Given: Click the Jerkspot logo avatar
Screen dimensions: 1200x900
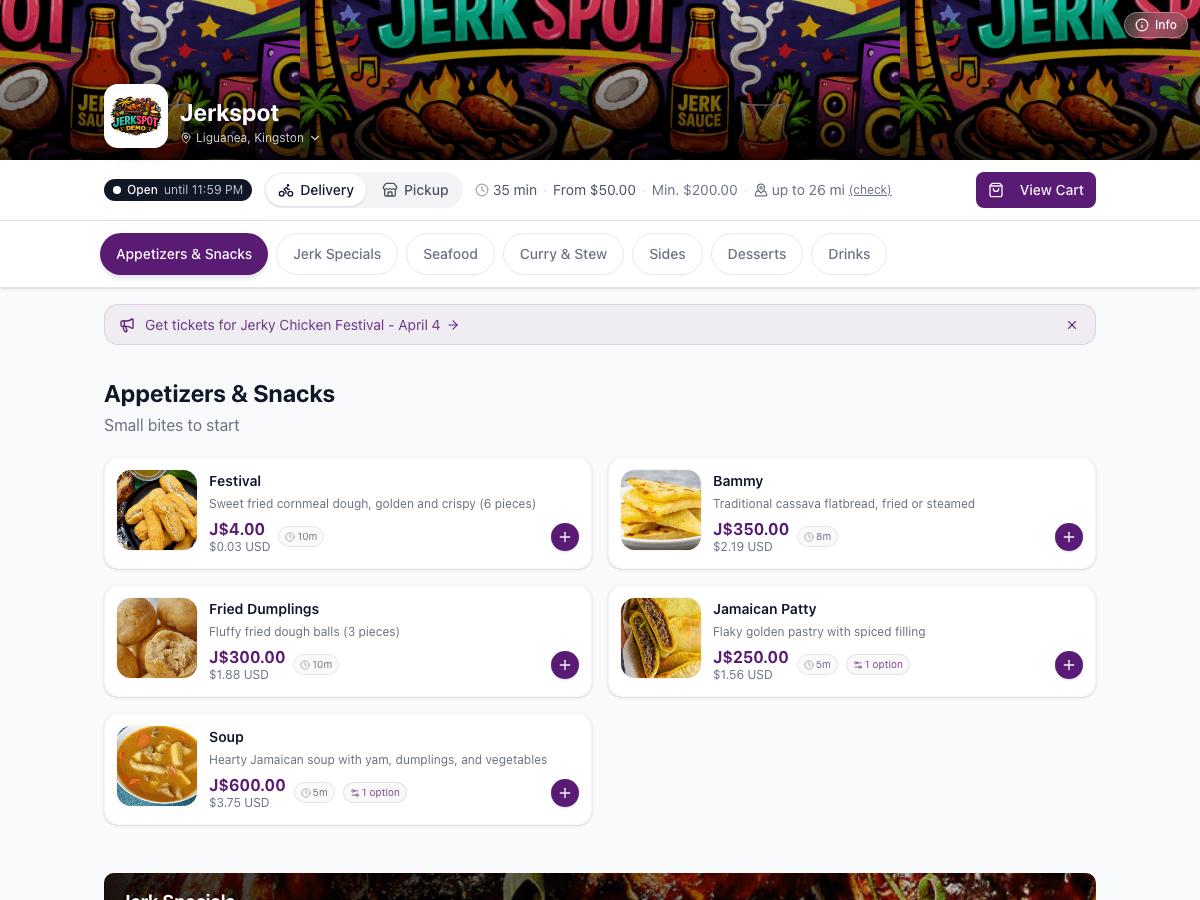Looking at the screenshot, I should click(x=136, y=115).
